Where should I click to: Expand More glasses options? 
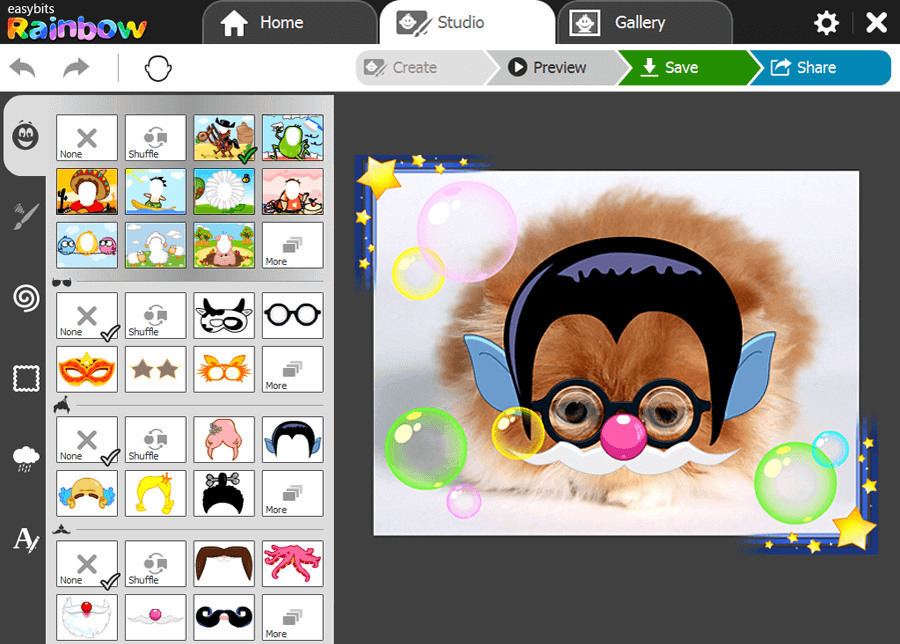click(x=292, y=369)
